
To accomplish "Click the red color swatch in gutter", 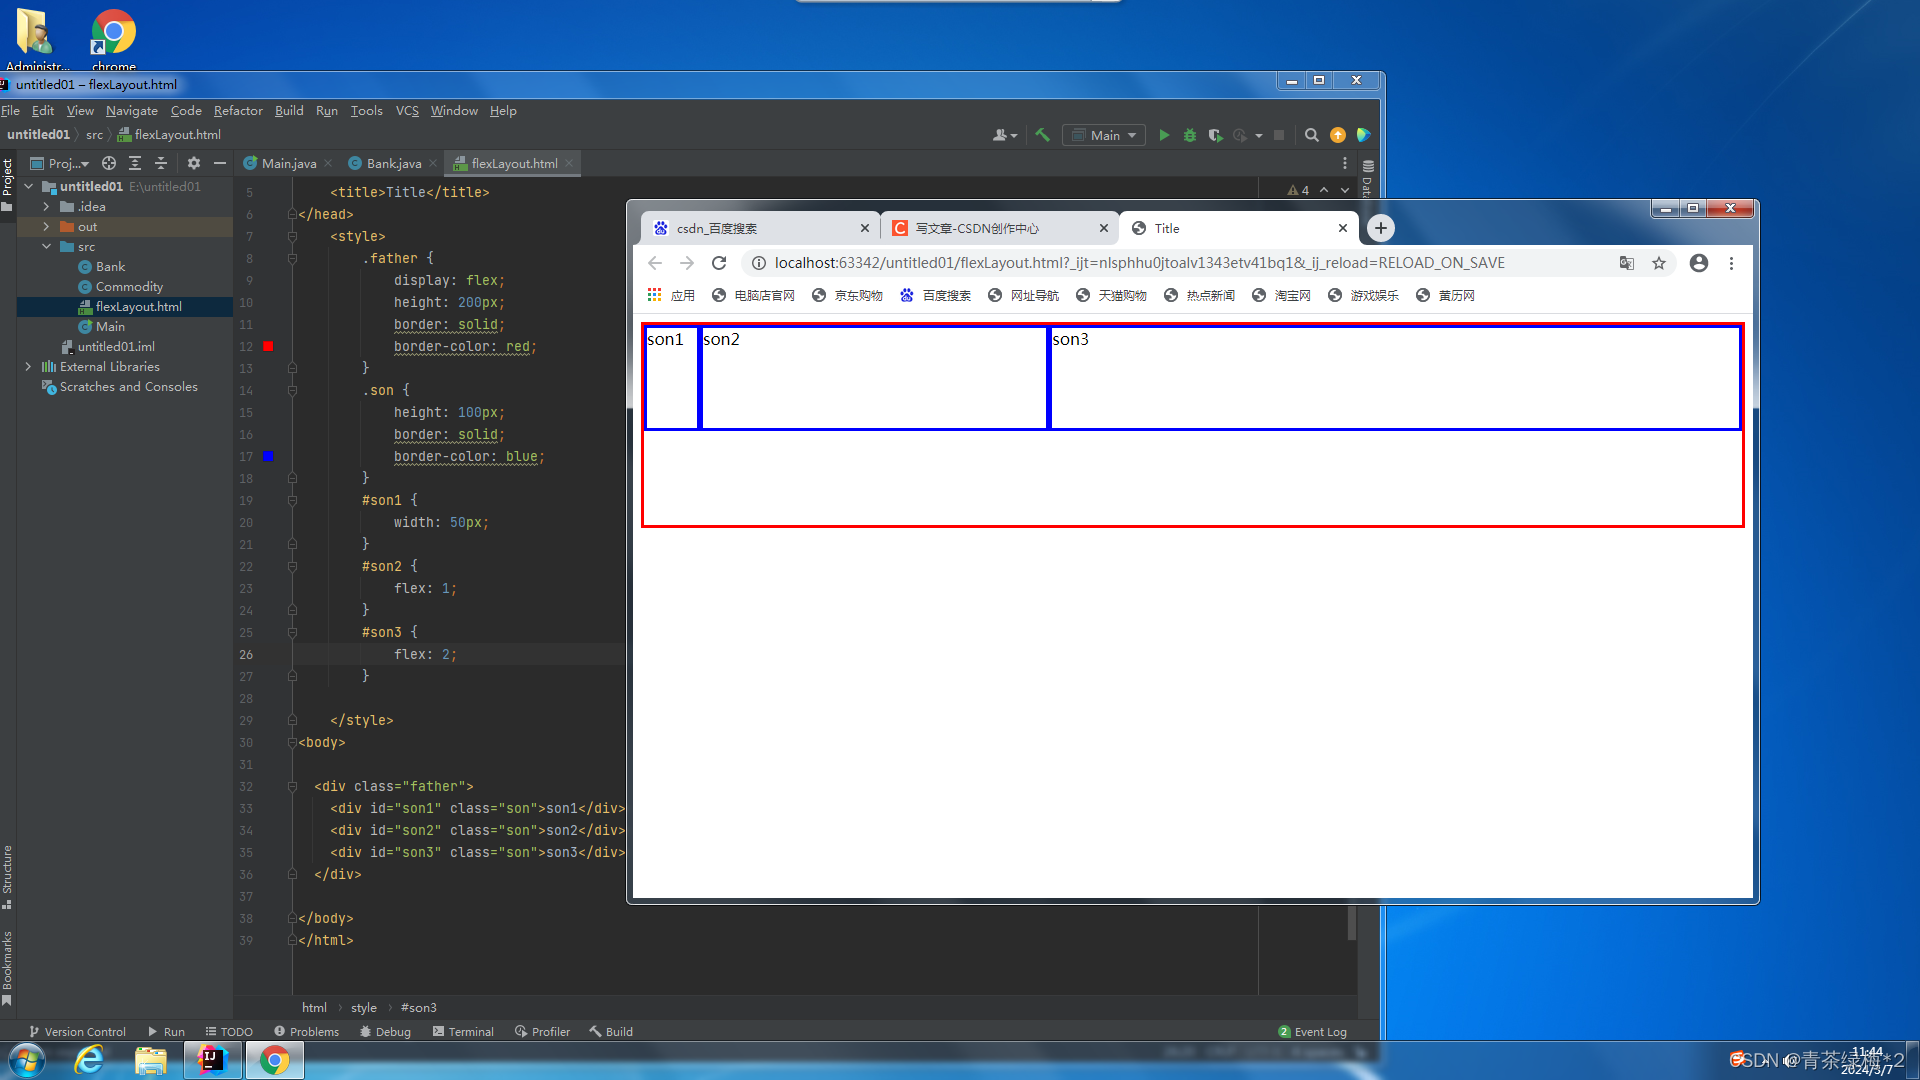I will [x=268, y=346].
